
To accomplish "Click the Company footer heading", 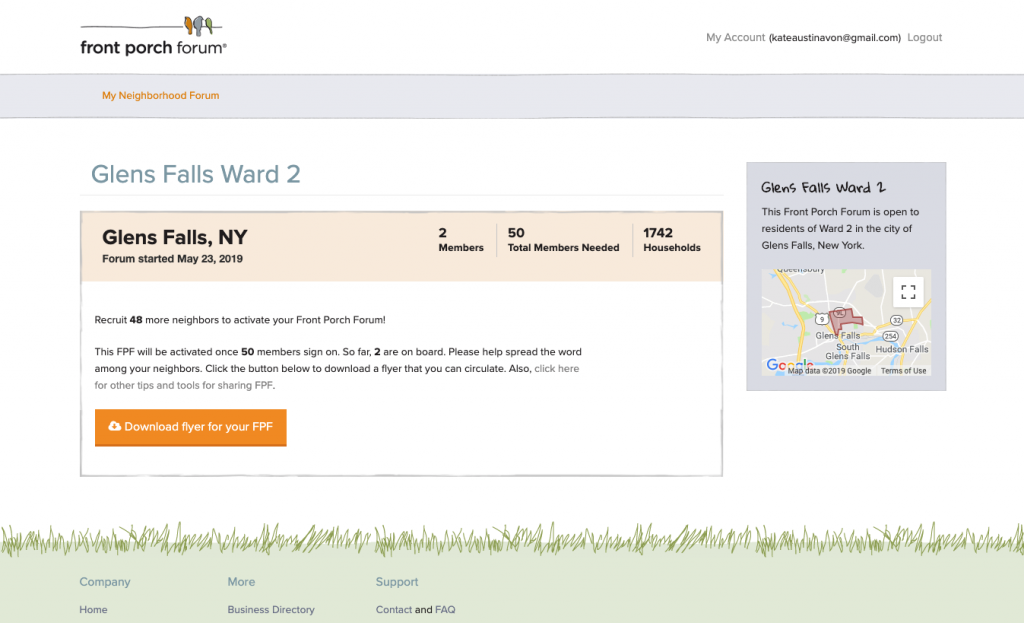I will tap(105, 582).
